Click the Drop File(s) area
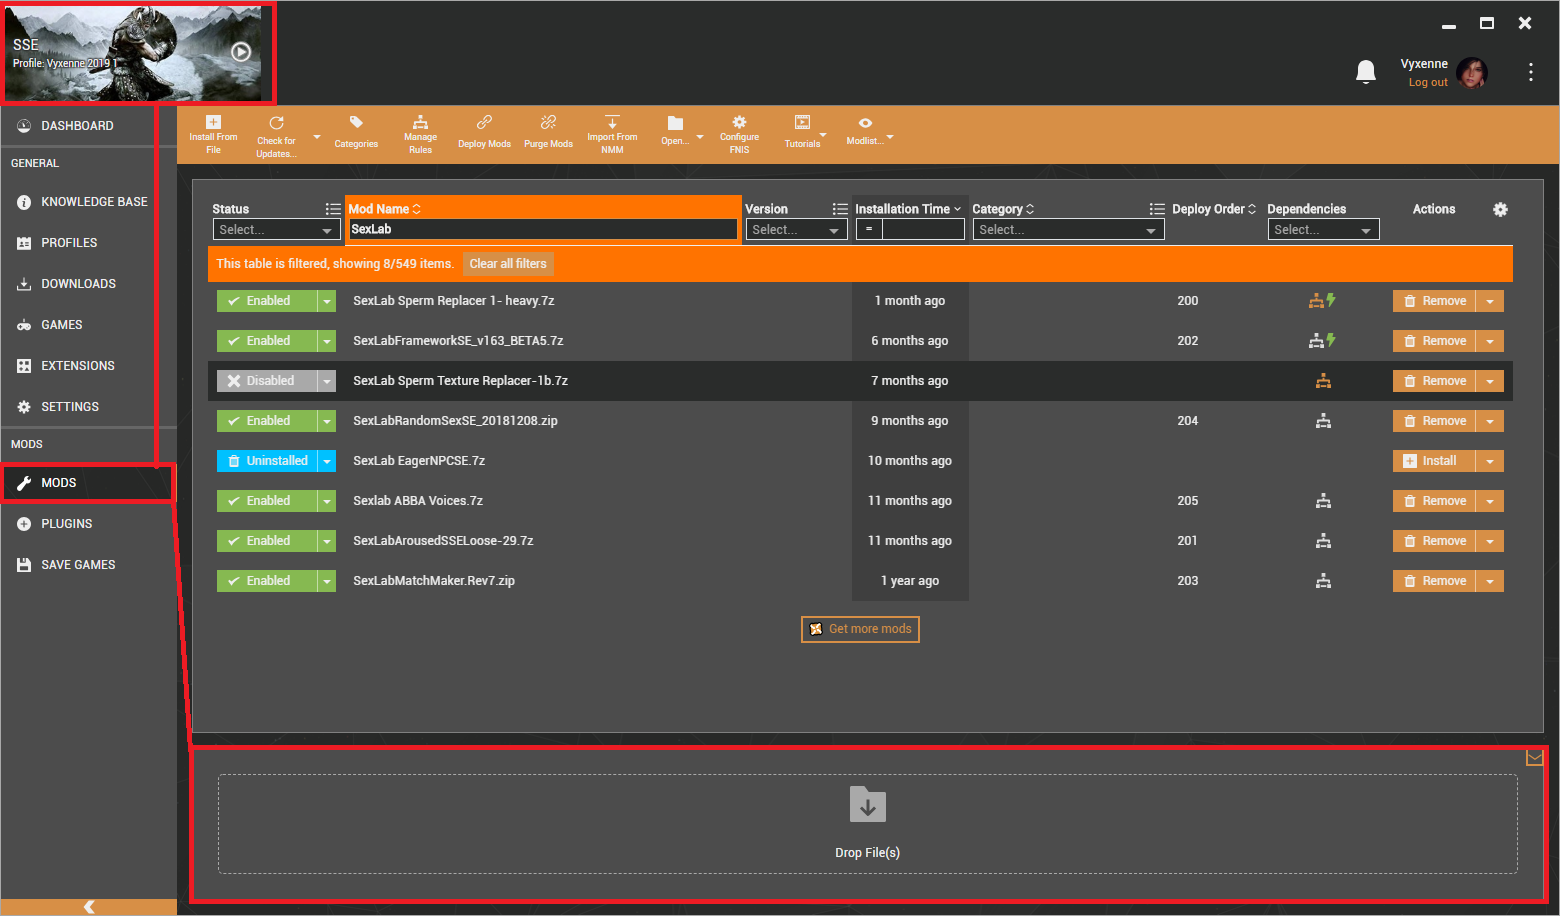Viewport: 1560px width, 916px height. (867, 824)
